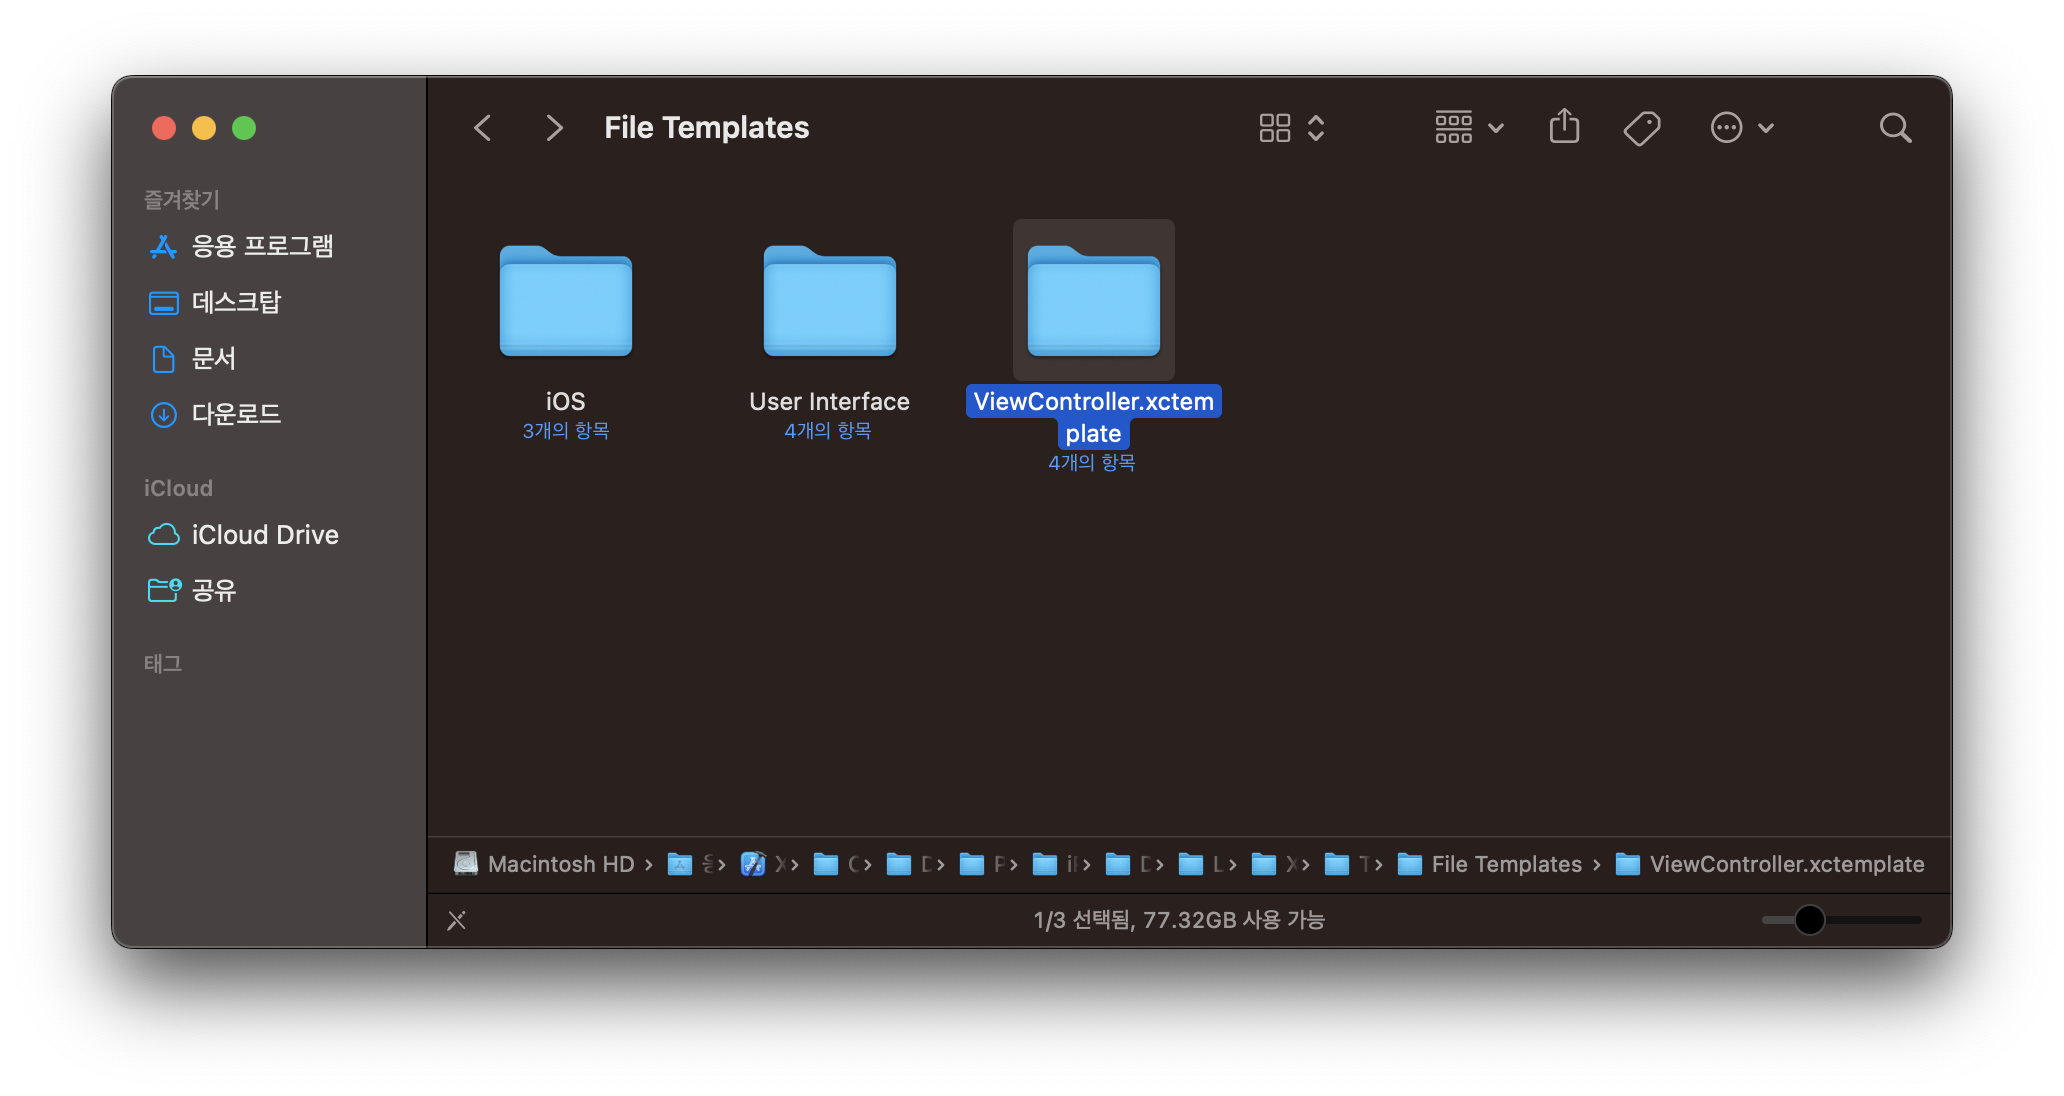This screenshot has height=1096, width=2064.
Task: Click Macintosh HD in path bar
Action: point(560,864)
